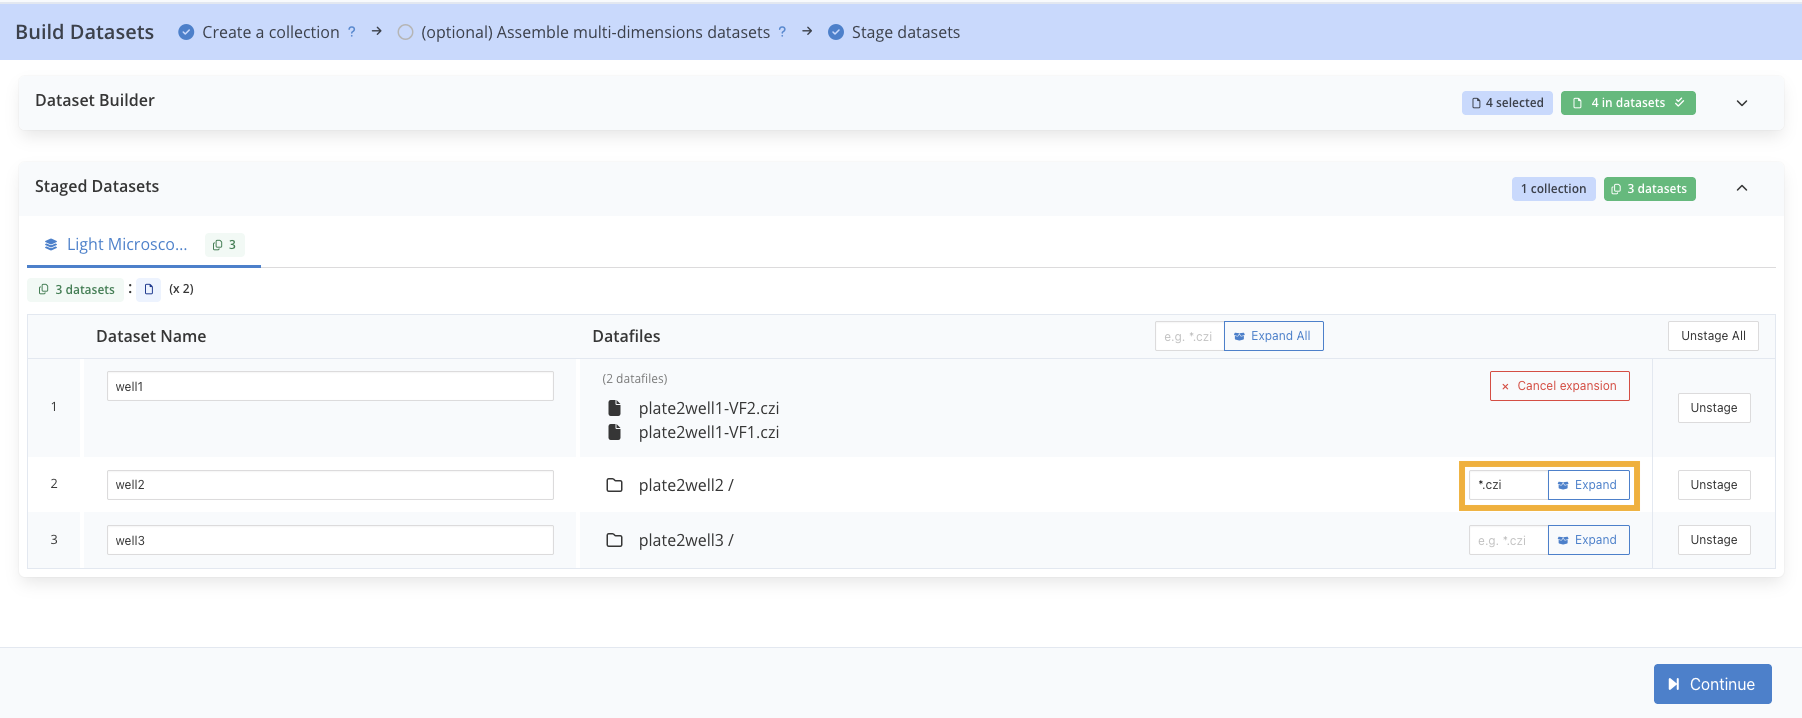Click the Create a collection step label
The image size is (1802, 718).
tap(271, 32)
